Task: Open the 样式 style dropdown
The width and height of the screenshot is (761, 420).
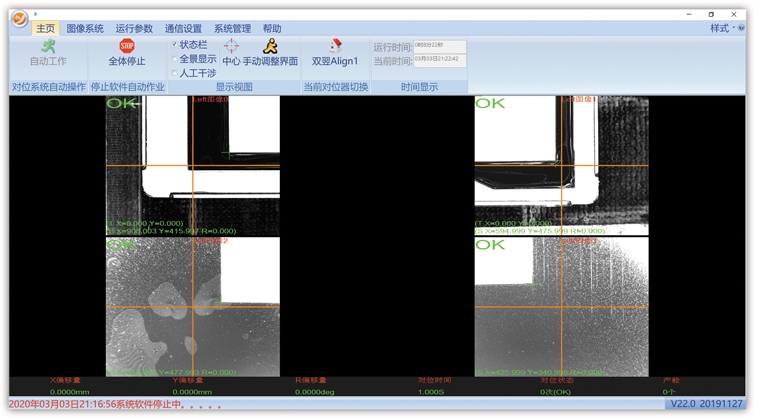Action: pos(721,28)
